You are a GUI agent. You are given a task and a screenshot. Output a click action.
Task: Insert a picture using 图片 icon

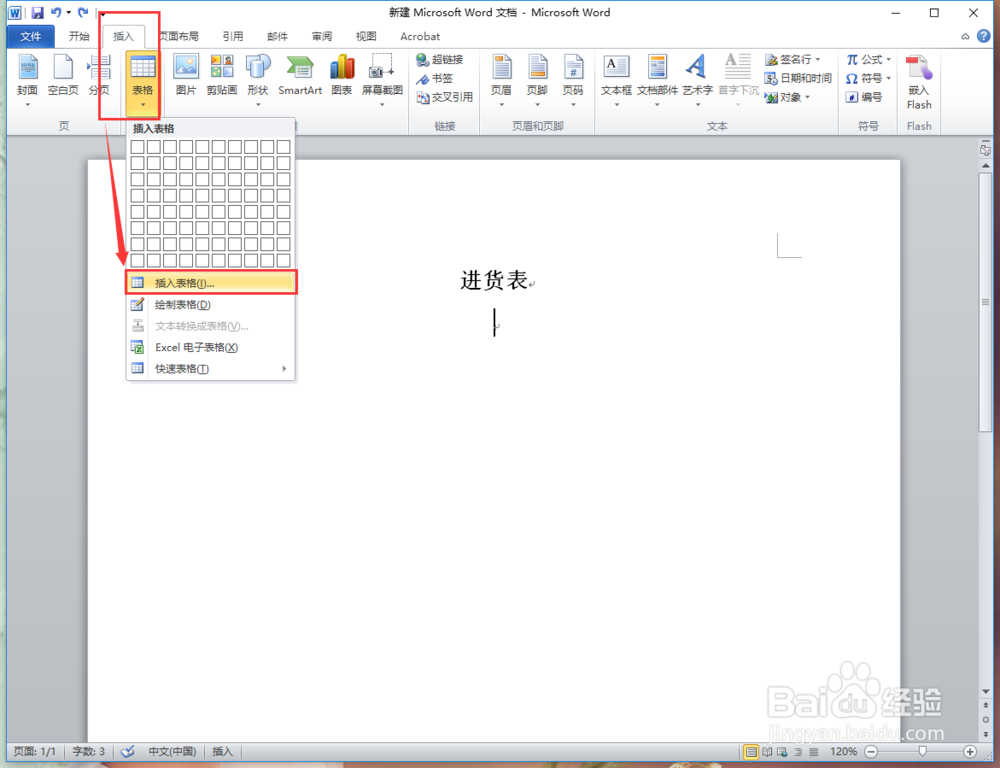point(186,75)
